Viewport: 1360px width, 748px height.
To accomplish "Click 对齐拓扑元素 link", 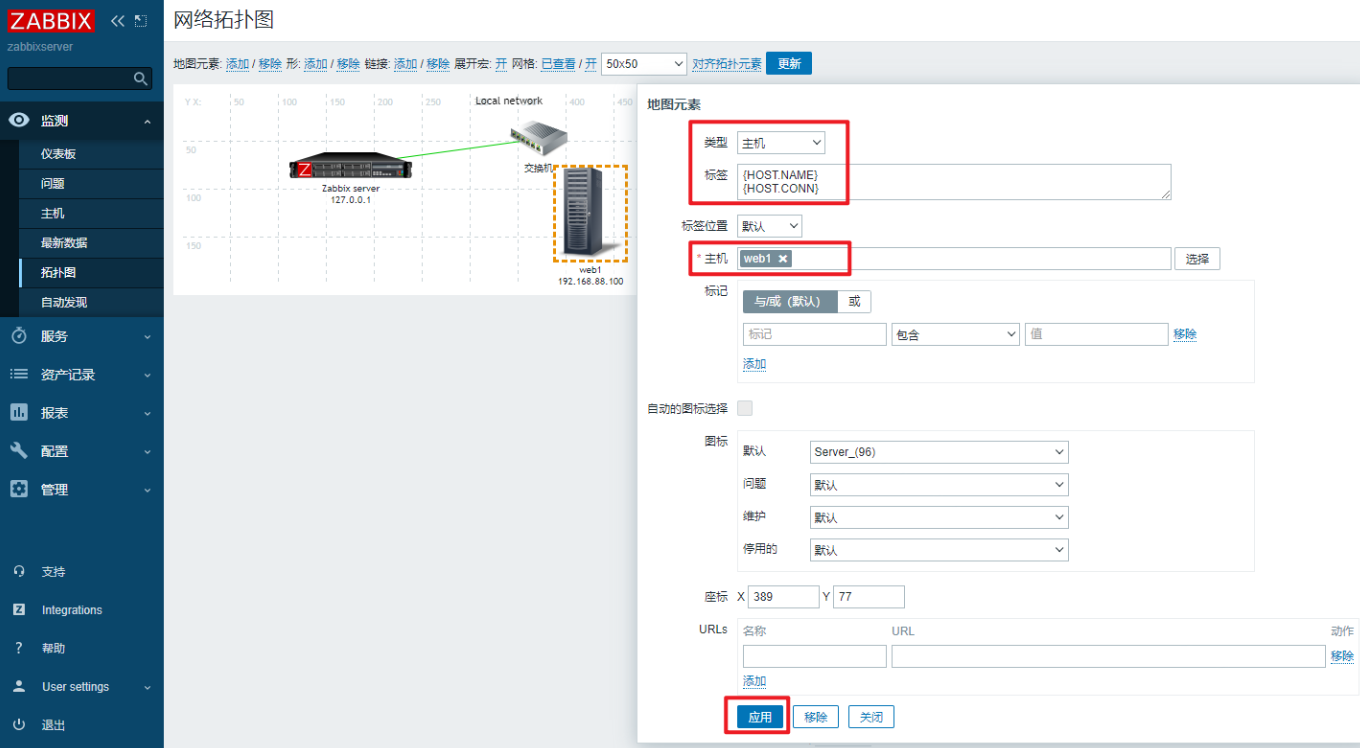I will (x=727, y=63).
